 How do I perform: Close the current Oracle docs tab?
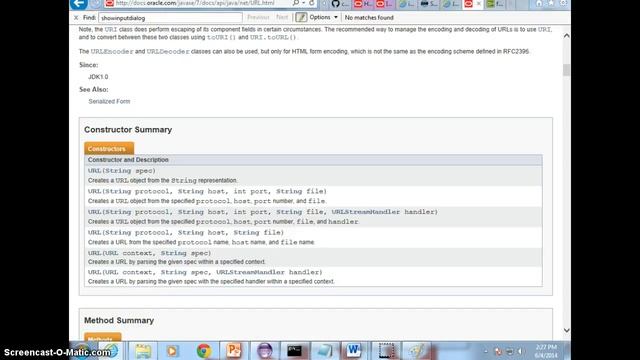point(479,4)
